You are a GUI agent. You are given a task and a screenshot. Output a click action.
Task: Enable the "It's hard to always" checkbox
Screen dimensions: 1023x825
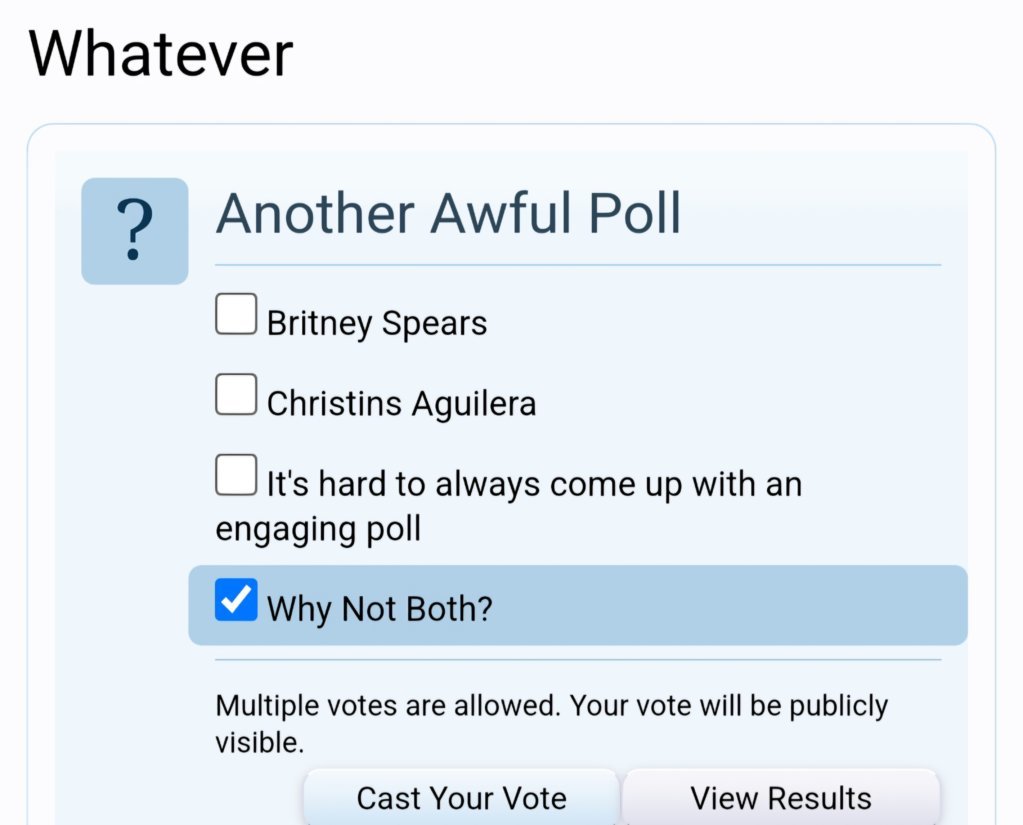236,475
